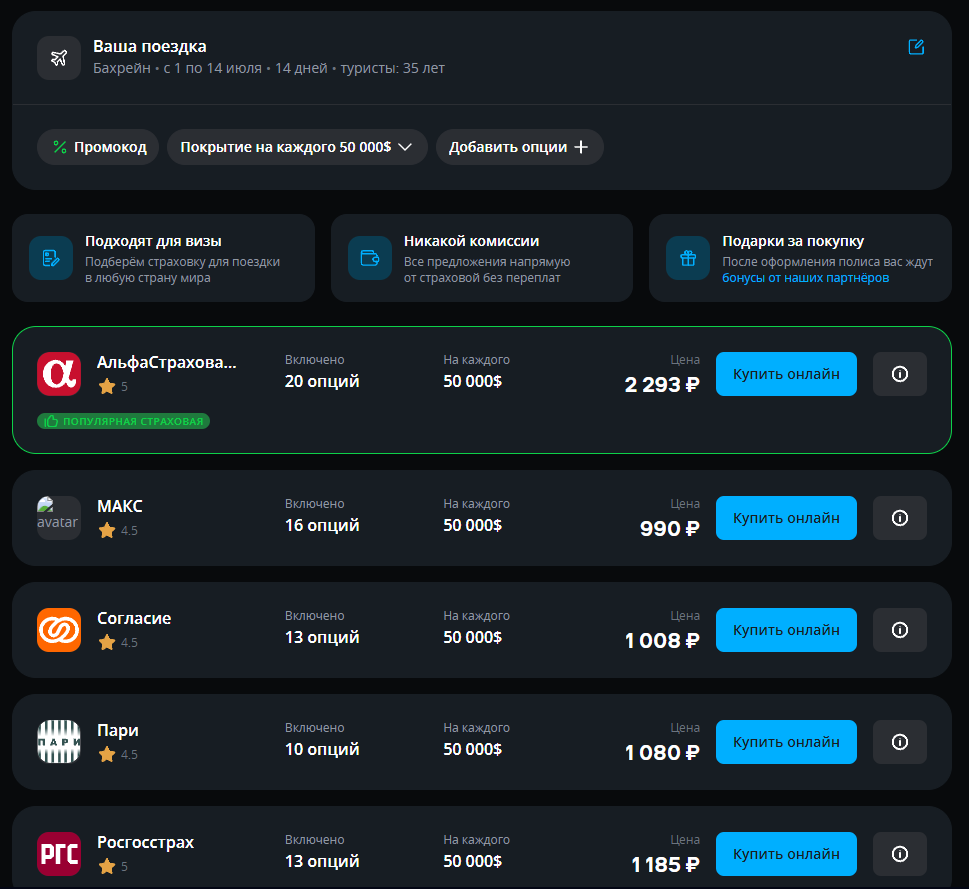The image size is (969, 889).
Task: Click the star rating of АльфаСтрахование
Action: pyautogui.click(x=113, y=387)
